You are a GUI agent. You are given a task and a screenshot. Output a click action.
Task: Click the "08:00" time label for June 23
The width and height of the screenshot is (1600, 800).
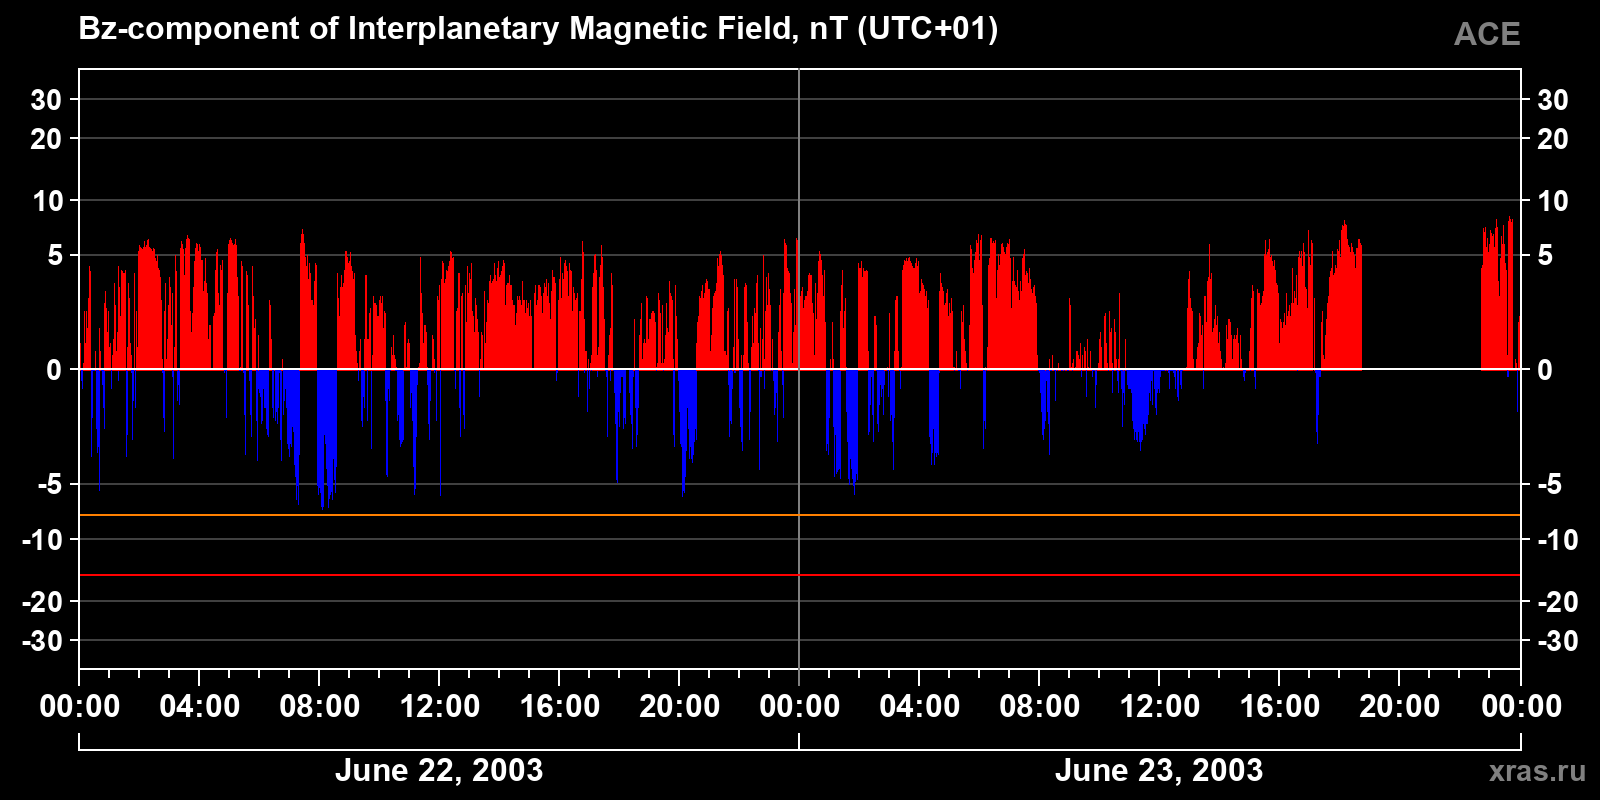click(x=1040, y=707)
